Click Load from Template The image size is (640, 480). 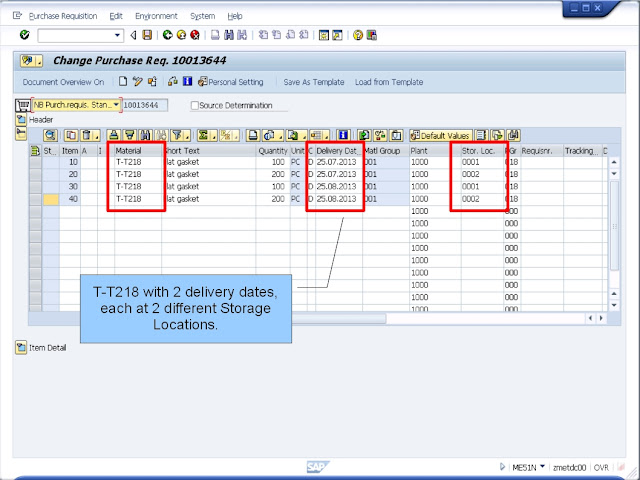(x=389, y=82)
